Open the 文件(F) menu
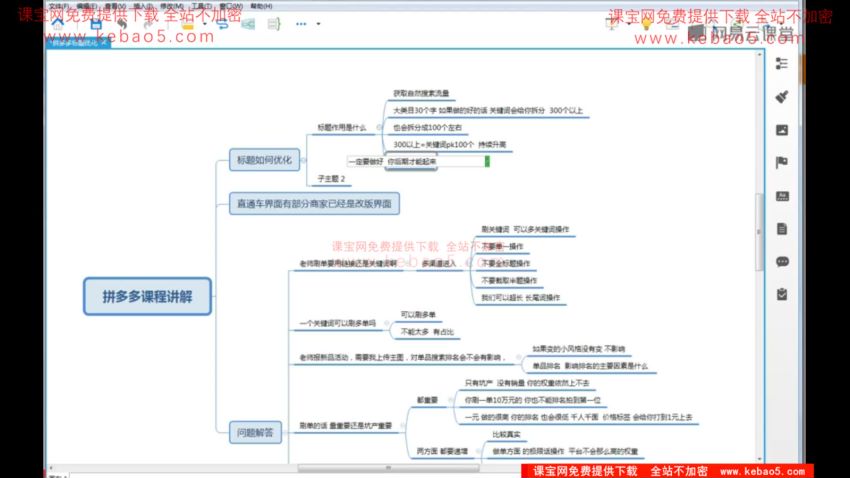Viewport: 850px width, 478px height. click(59, 6)
